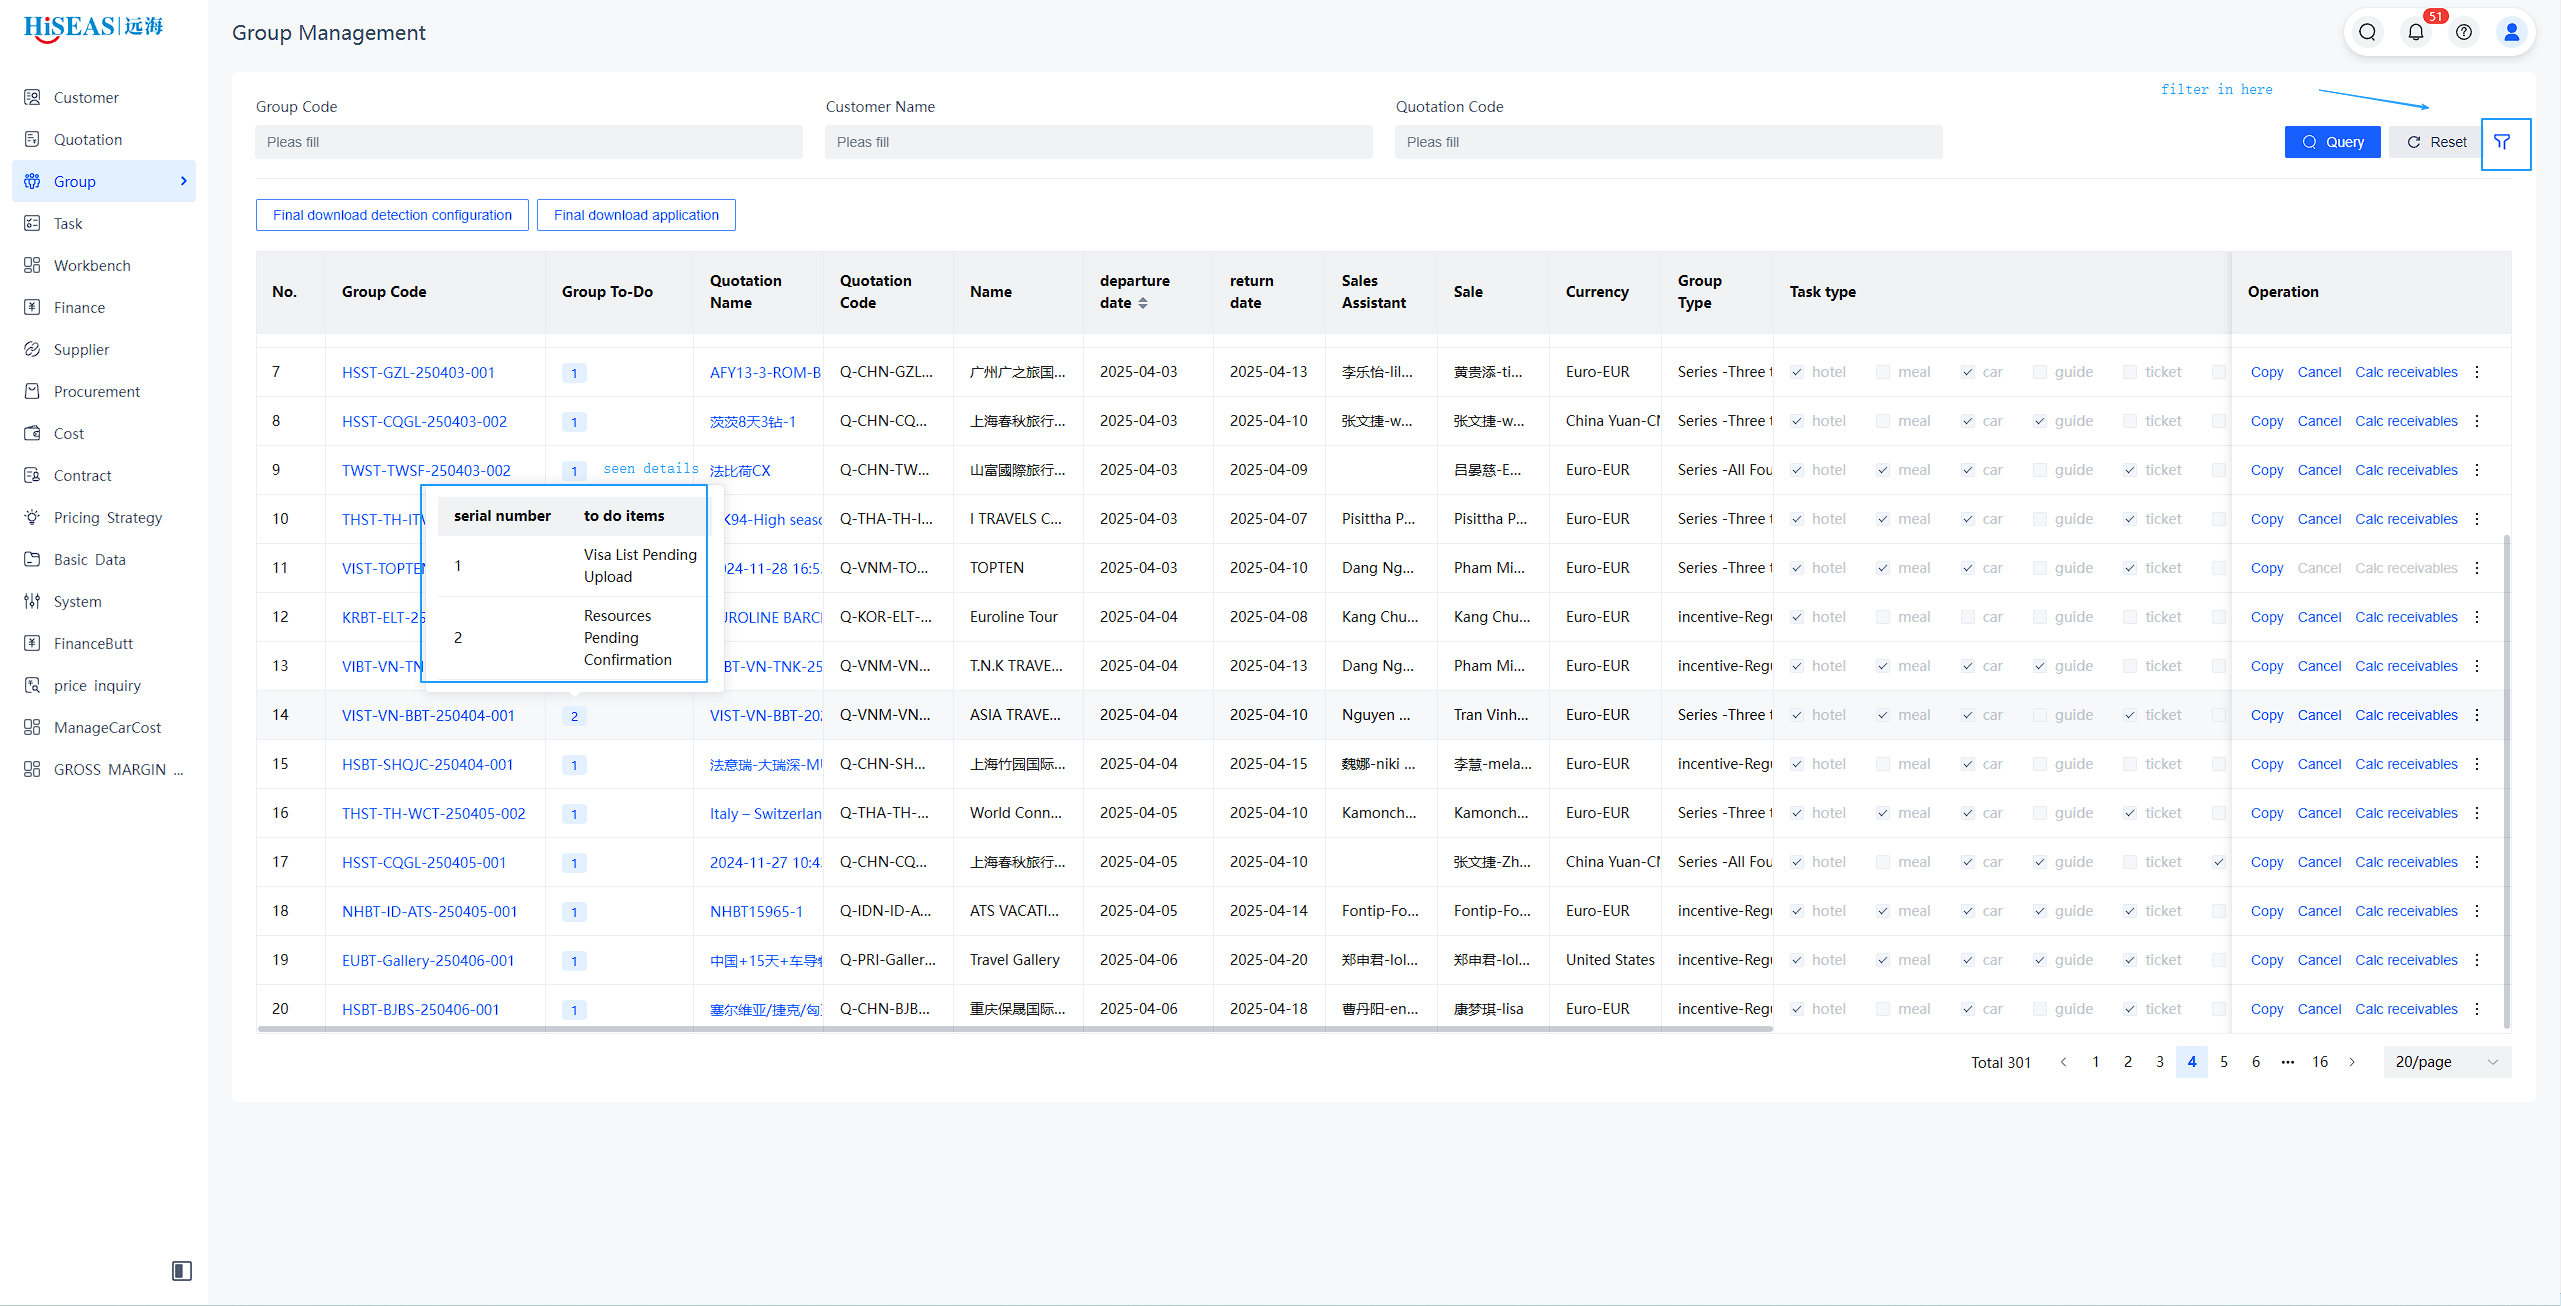Viewport: 2561px width, 1306px height.
Task: Toggle ticket checkbox in row 19
Action: 2130,960
